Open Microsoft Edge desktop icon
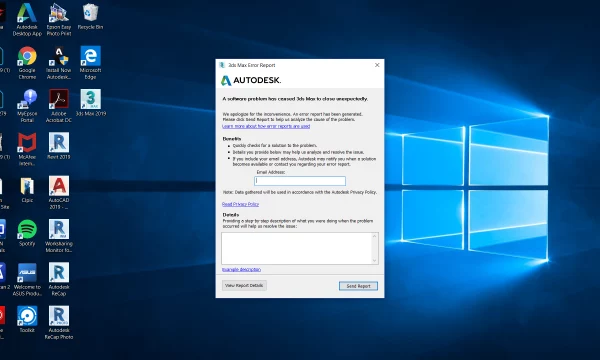Image resolution: width=600 pixels, height=360 pixels. point(90,63)
